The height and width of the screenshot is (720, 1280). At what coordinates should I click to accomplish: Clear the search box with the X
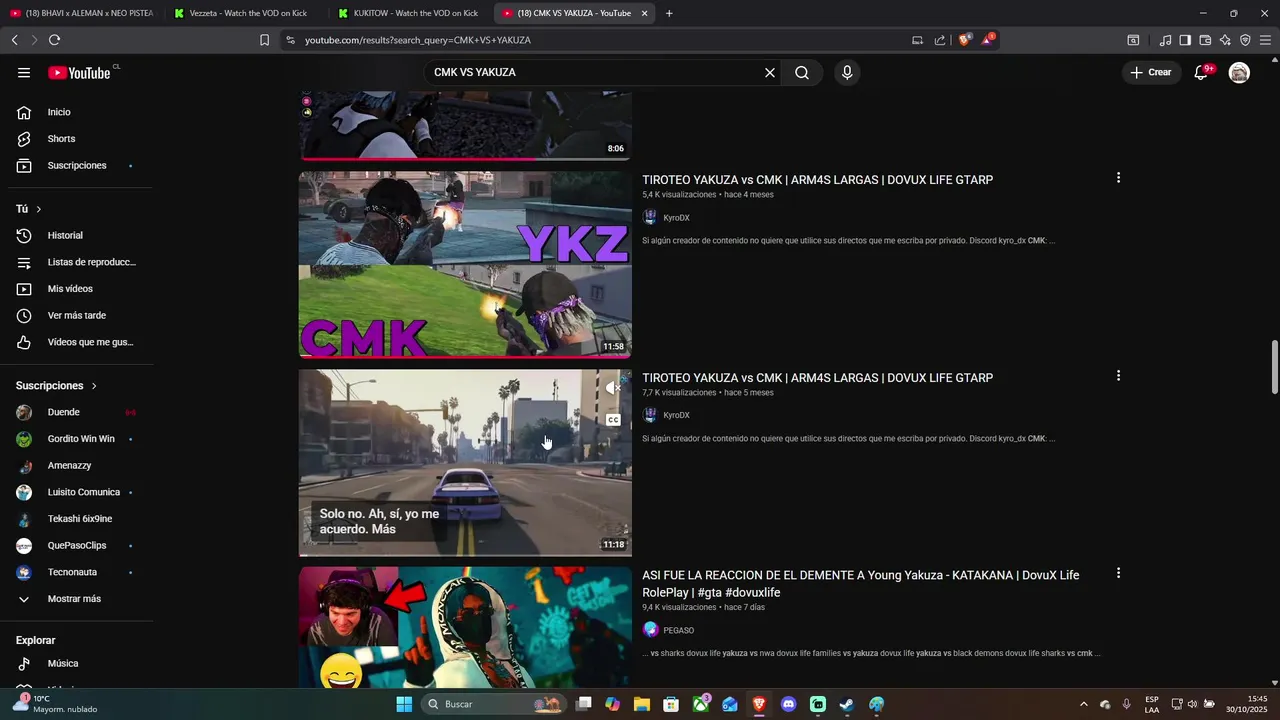770,72
